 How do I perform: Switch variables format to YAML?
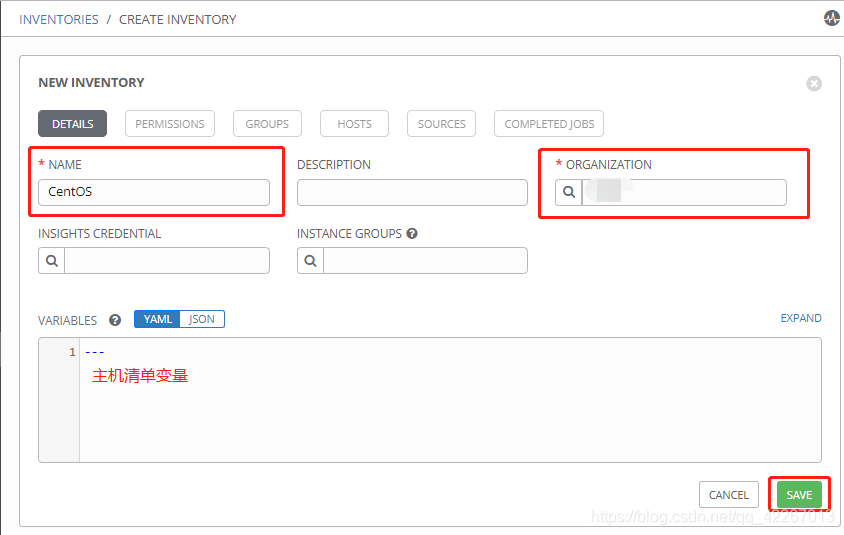coord(157,319)
